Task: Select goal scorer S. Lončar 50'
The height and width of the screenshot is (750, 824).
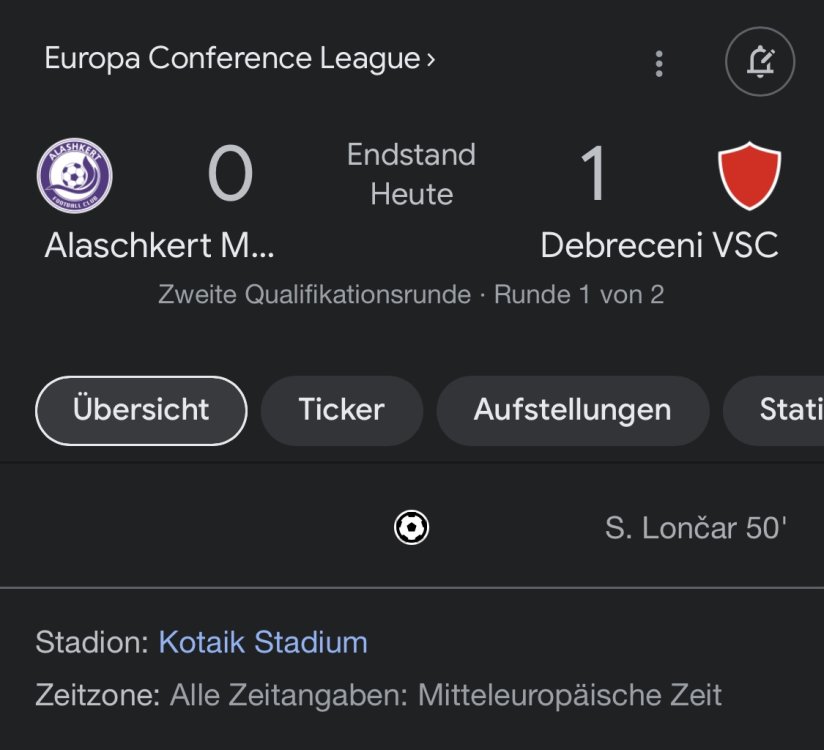Action: [x=695, y=528]
